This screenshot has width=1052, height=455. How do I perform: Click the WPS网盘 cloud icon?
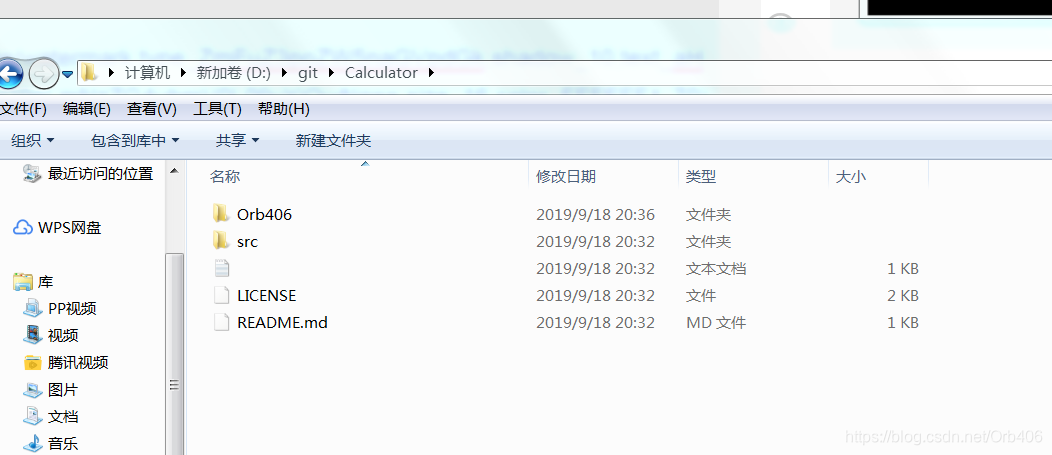coord(23,228)
